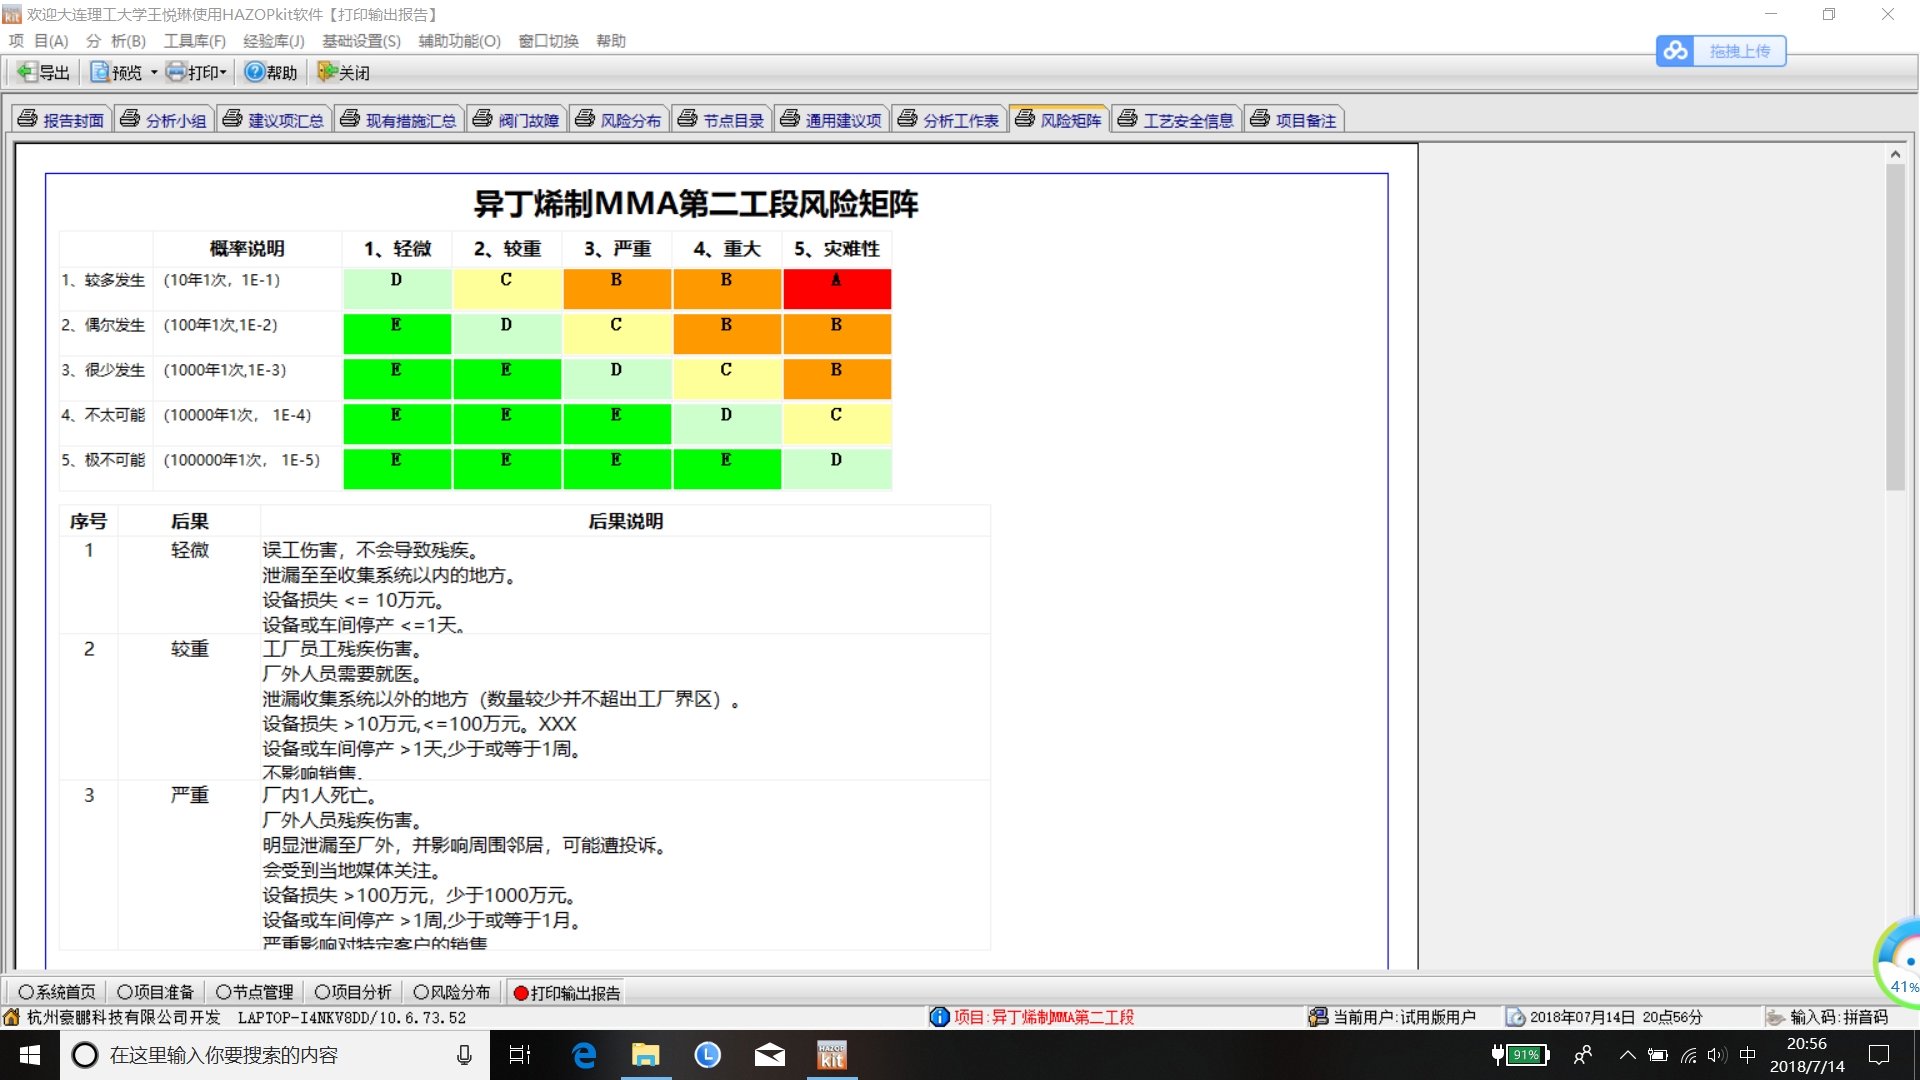Click the 预览 preview document icon
Image resolution: width=1920 pixels, height=1080 pixels.
[100, 72]
